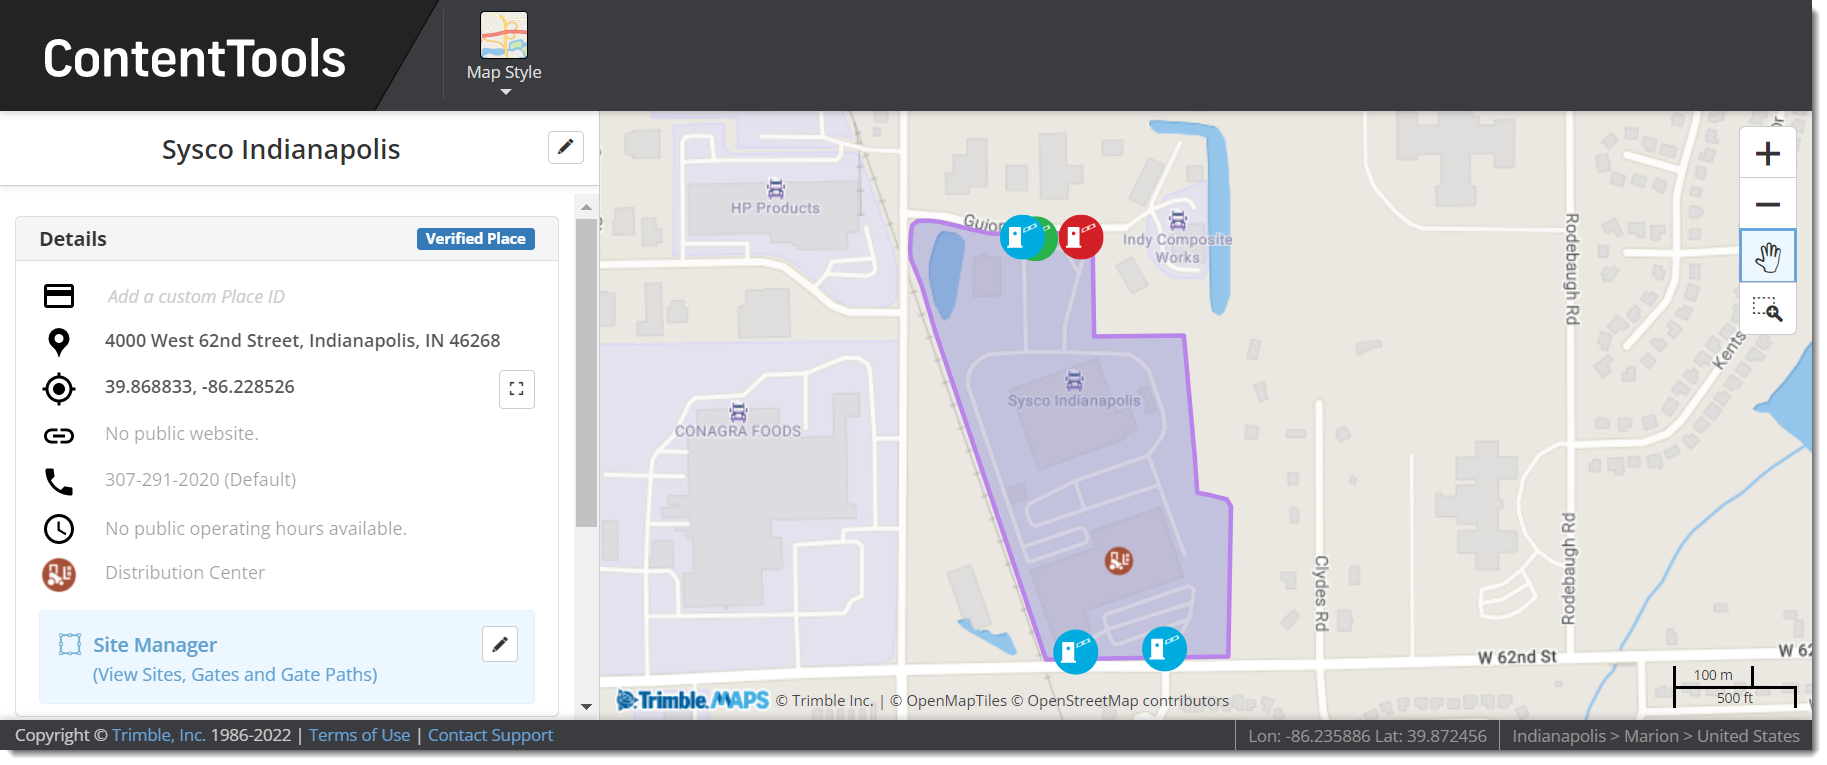This screenshot has height=765, width=1827.
Task: Zoom out on the map
Action: pyautogui.click(x=1768, y=204)
